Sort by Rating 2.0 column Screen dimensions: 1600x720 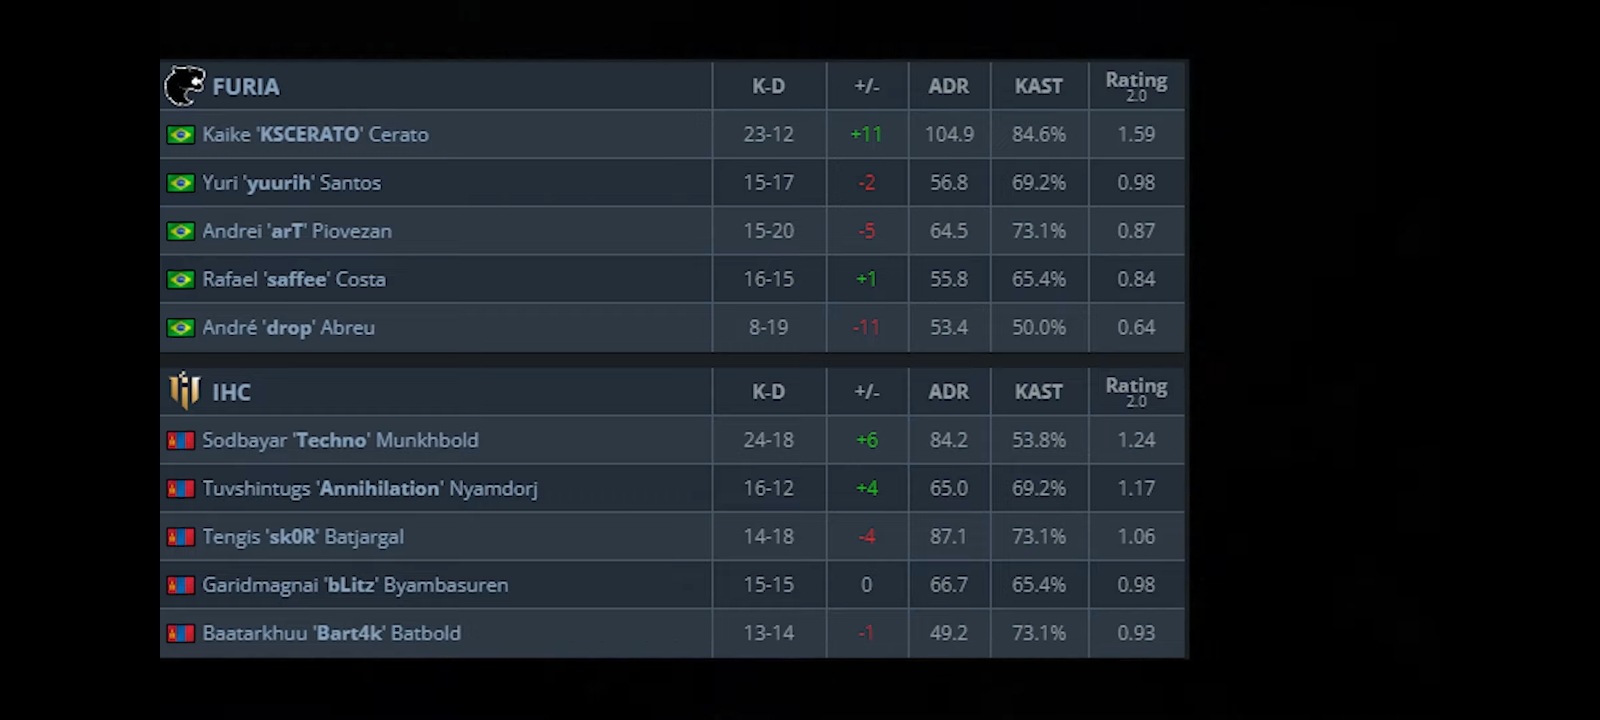tap(1137, 86)
